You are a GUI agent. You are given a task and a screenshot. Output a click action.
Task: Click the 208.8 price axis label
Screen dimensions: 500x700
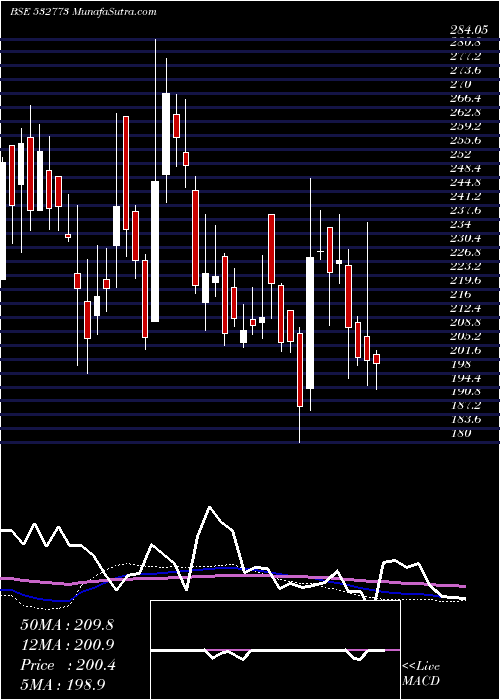pyautogui.click(x=466, y=322)
